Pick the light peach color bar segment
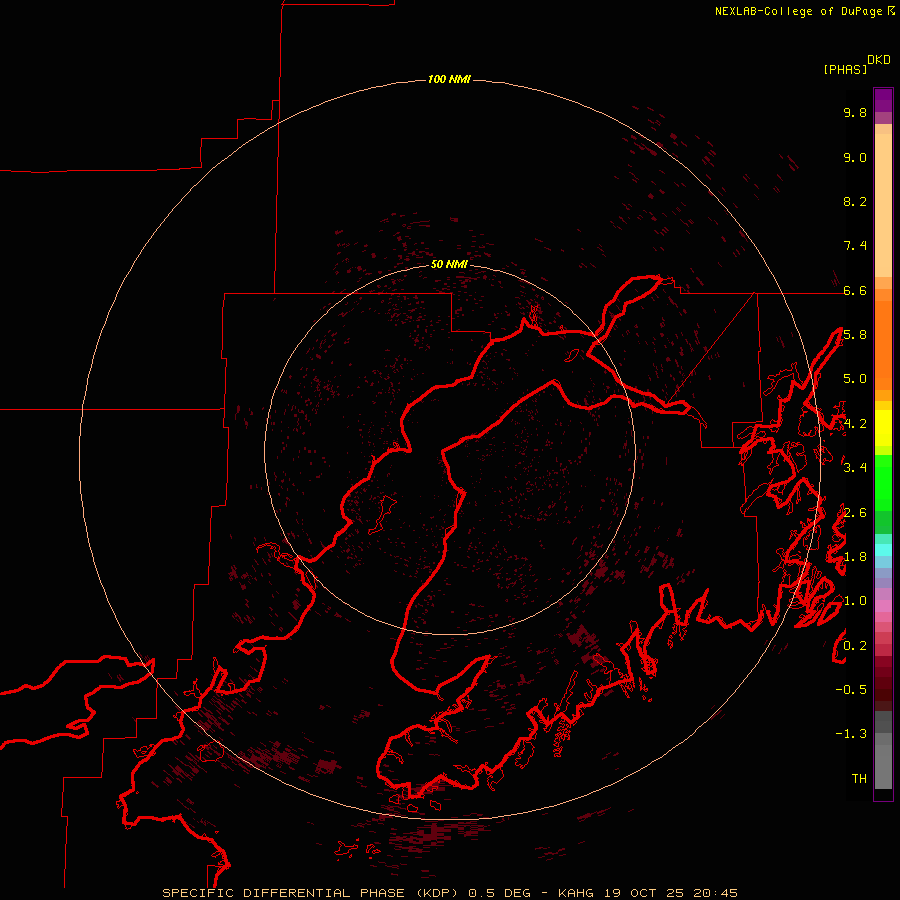Screen dimensions: 900x900 coord(883,205)
